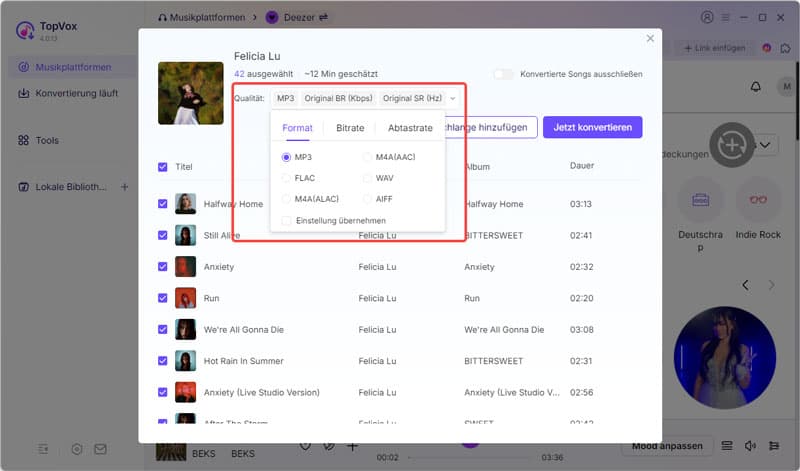Click Link einfügen button
This screenshot has width=800, height=471.
715,48
